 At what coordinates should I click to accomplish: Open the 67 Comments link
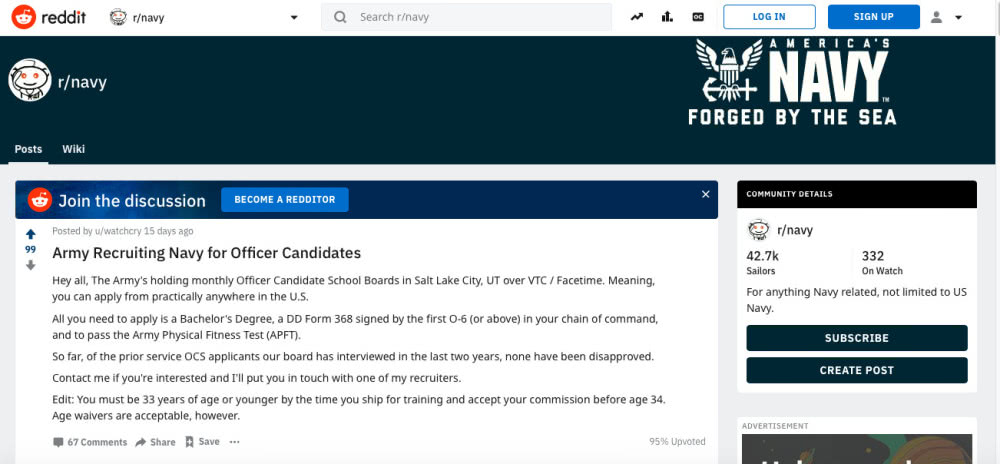(90, 442)
